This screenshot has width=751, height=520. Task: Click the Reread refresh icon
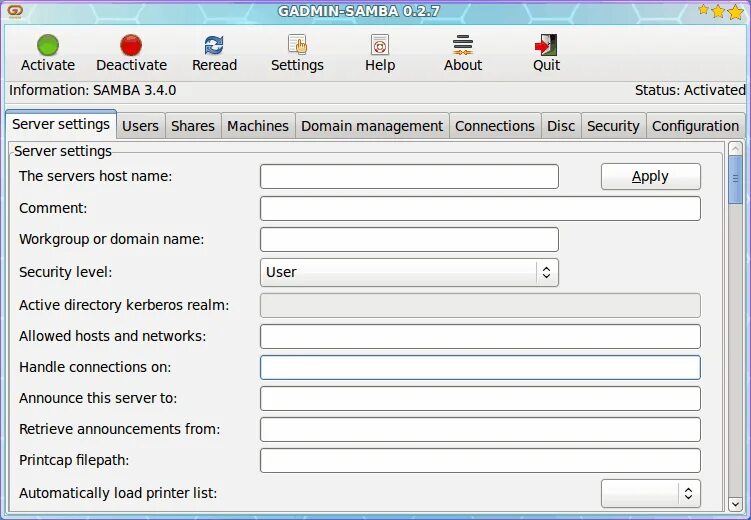tap(214, 45)
